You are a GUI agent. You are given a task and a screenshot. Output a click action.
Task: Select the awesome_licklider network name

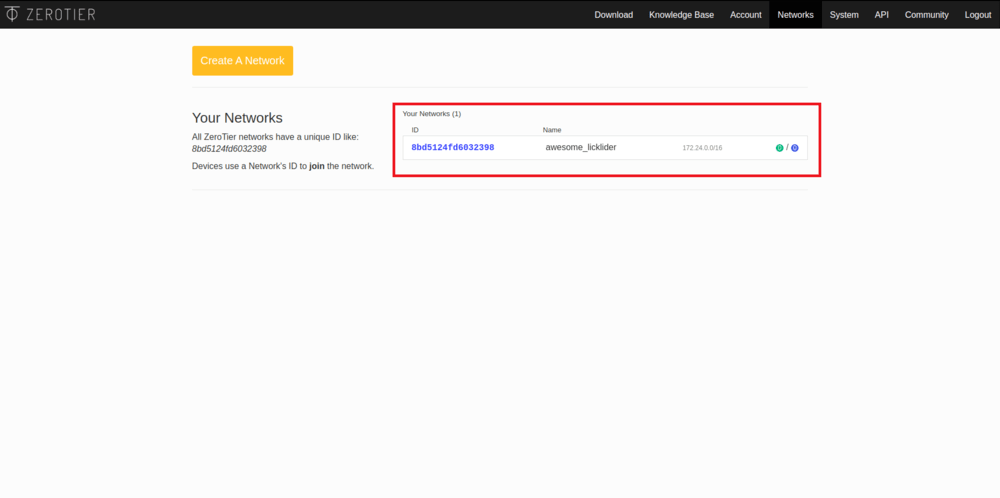pyautogui.click(x=580, y=148)
